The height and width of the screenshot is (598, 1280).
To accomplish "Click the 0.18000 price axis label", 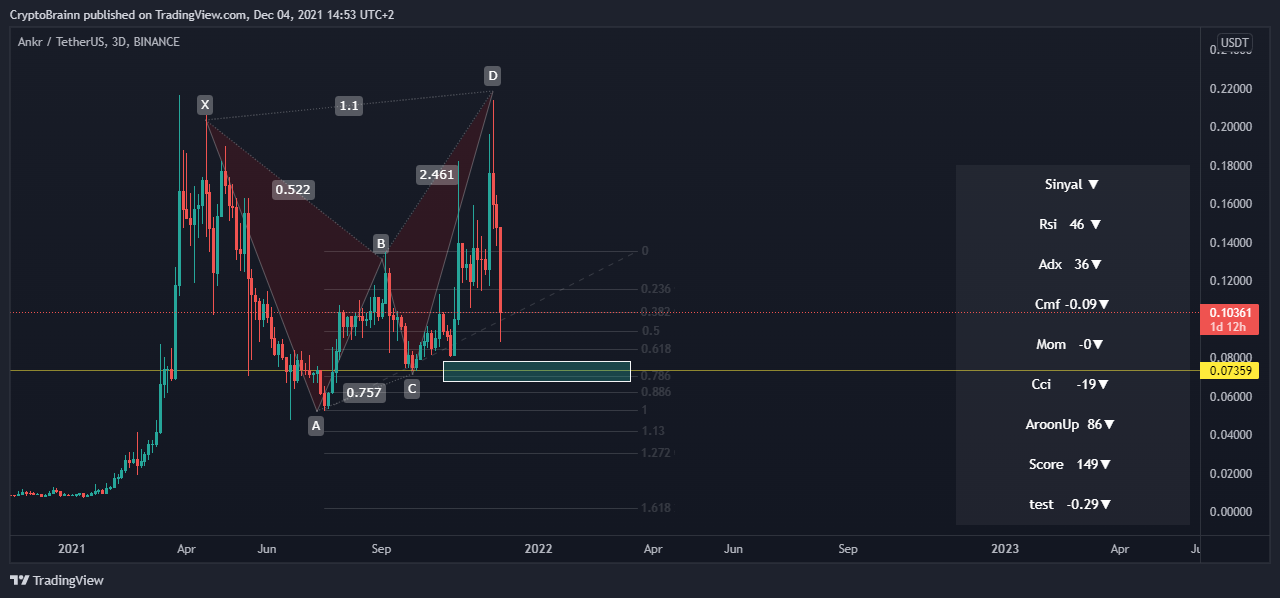I will pos(1229,166).
